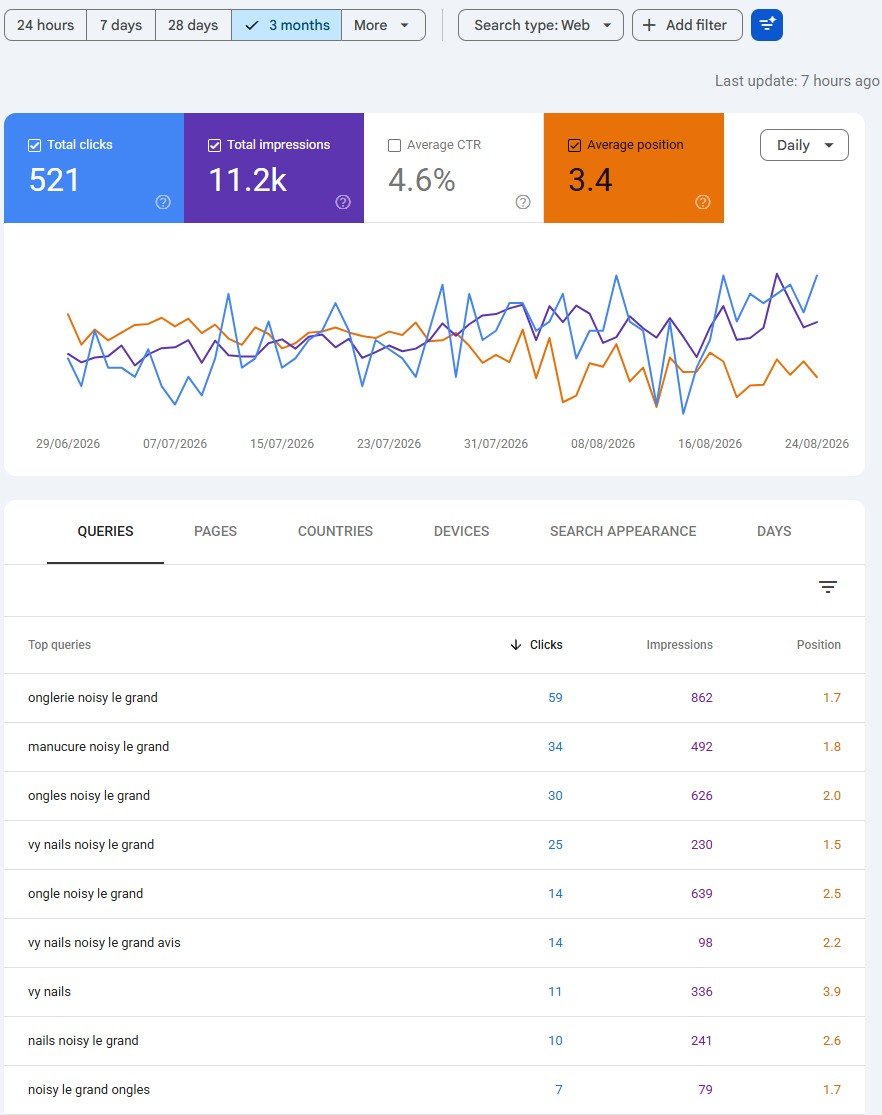Toggle the Average position checkbox
Viewport: 882px width, 1115px height.
574,145
